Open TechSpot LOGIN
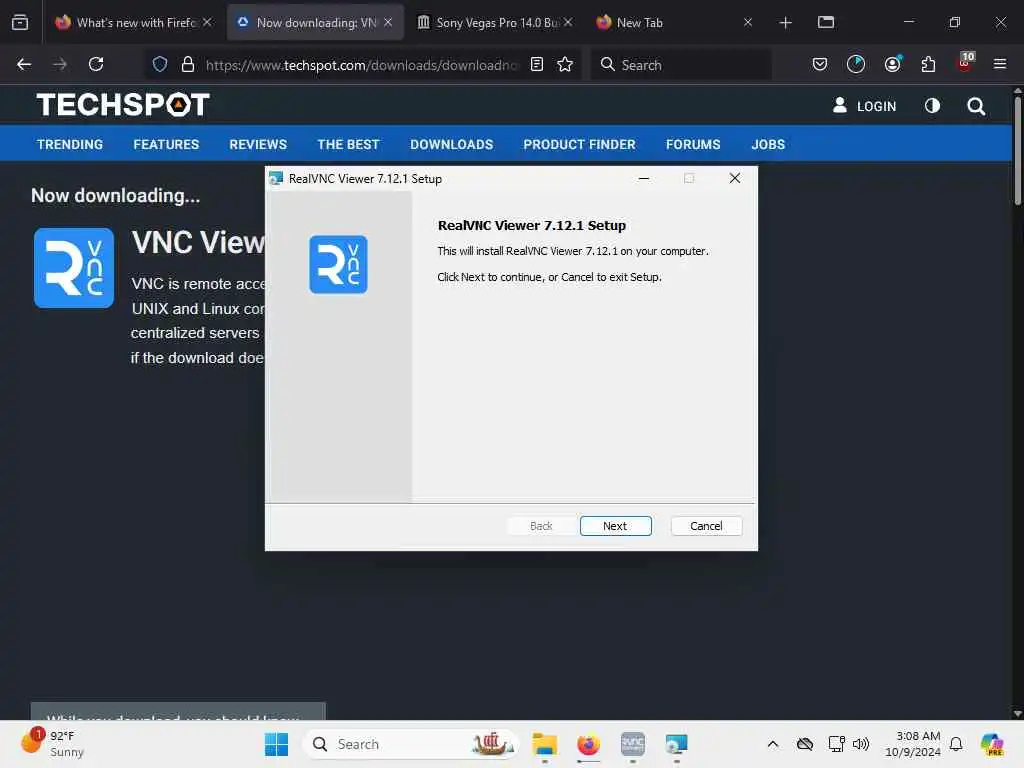Screen dimensions: 1024x768 865,106
